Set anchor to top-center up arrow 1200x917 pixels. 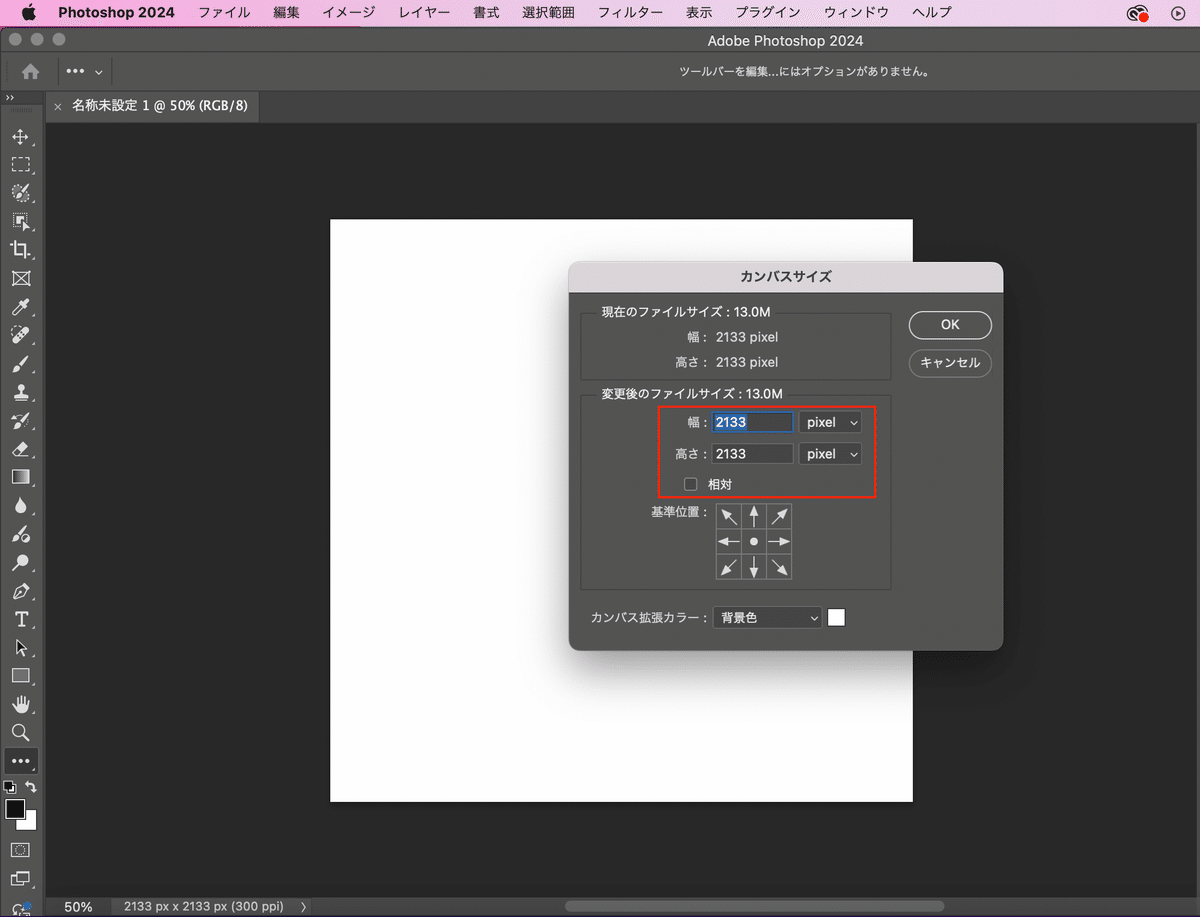point(754,516)
